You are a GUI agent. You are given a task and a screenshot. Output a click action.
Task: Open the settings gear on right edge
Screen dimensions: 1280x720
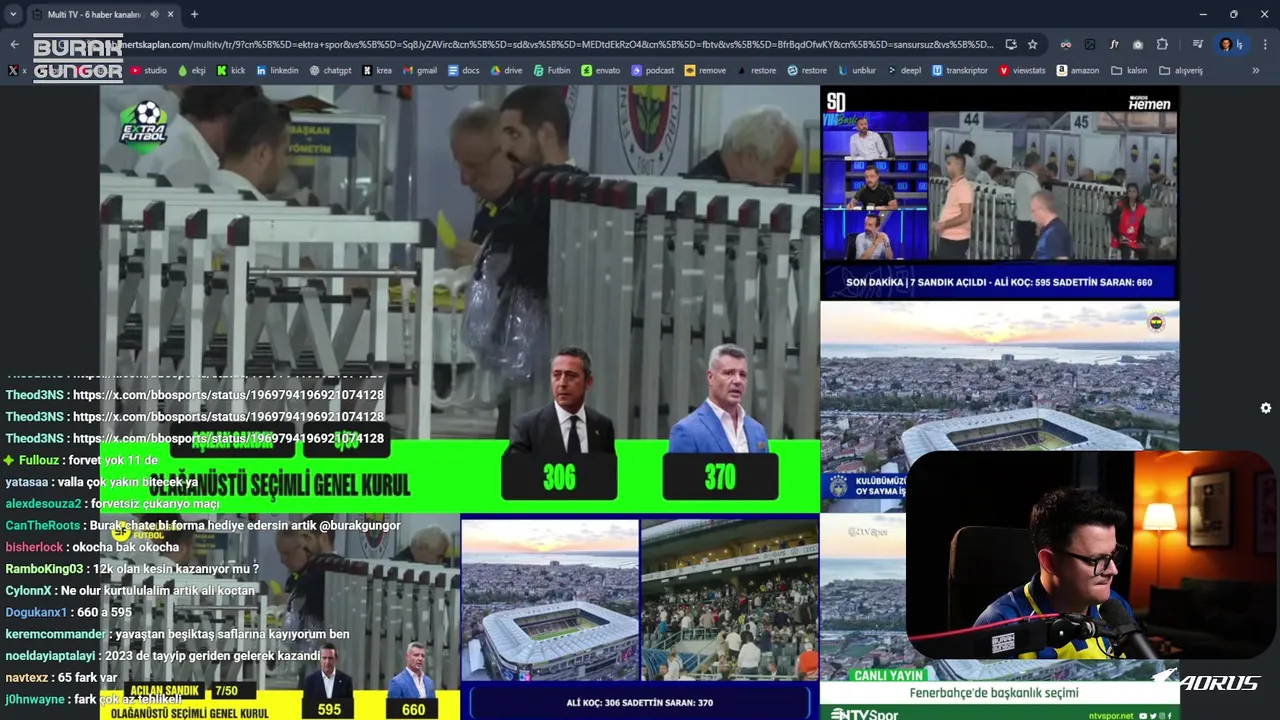click(1266, 408)
